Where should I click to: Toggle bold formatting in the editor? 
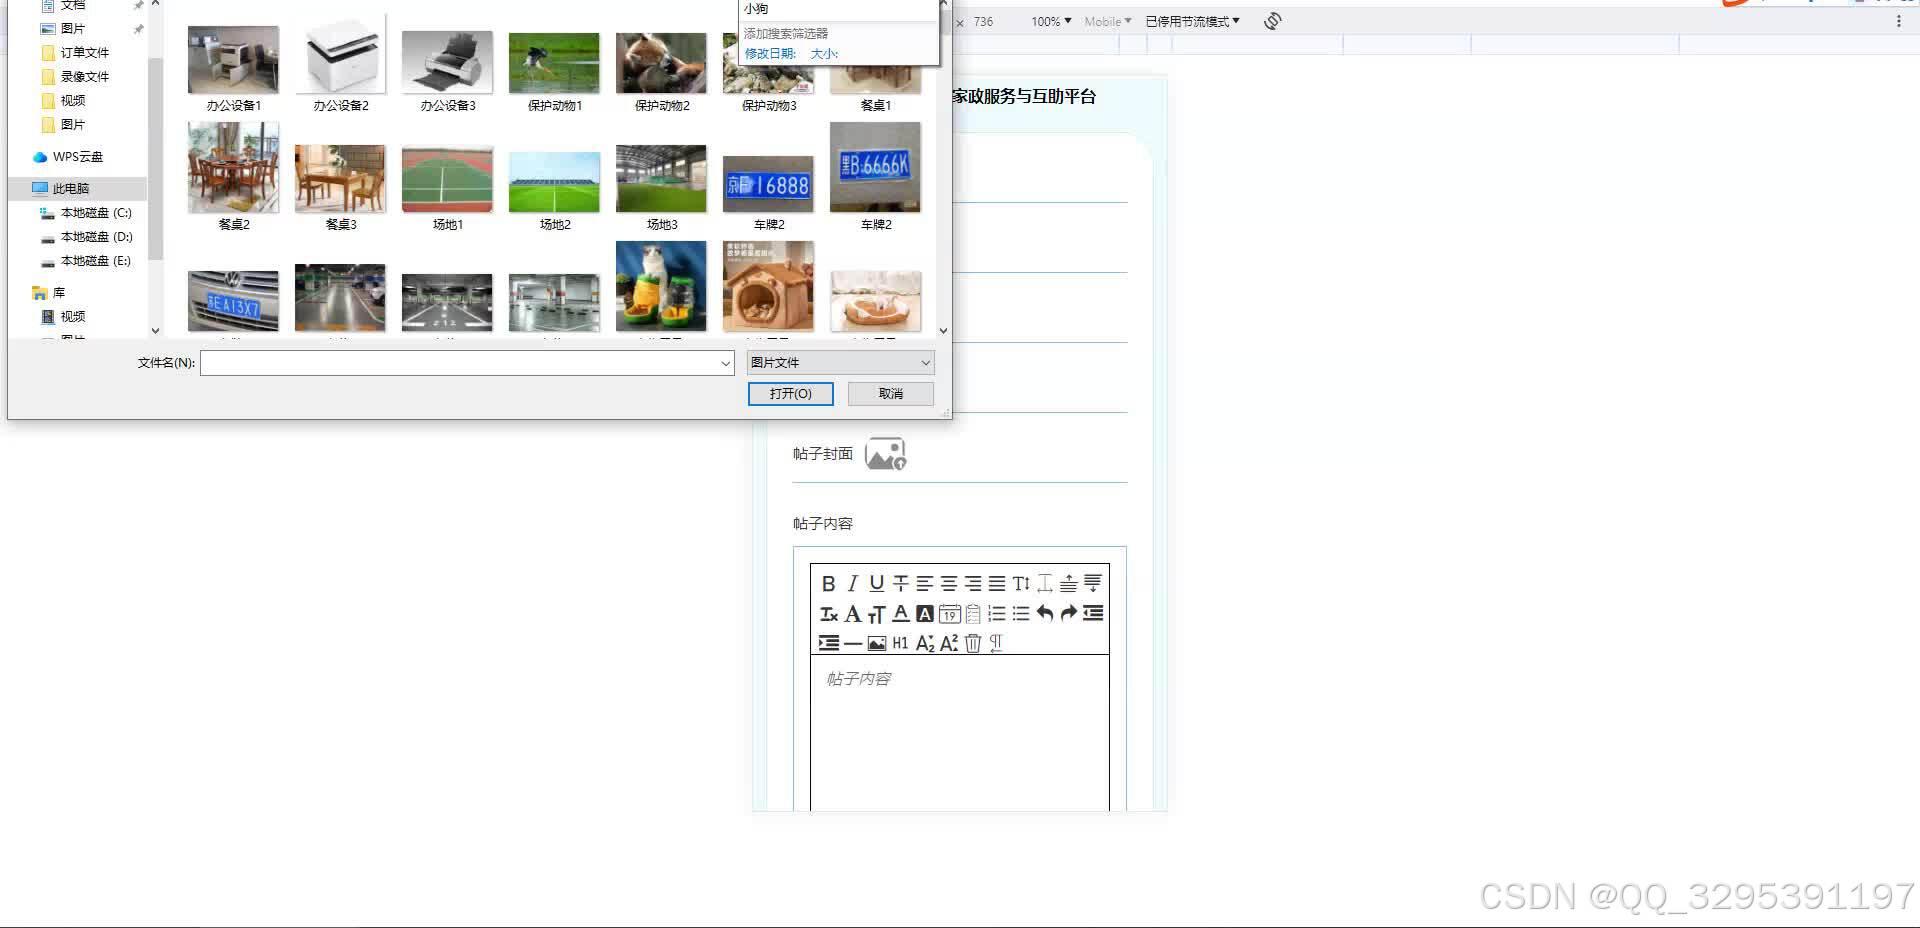pyautogui.click(x=830, y=583)
